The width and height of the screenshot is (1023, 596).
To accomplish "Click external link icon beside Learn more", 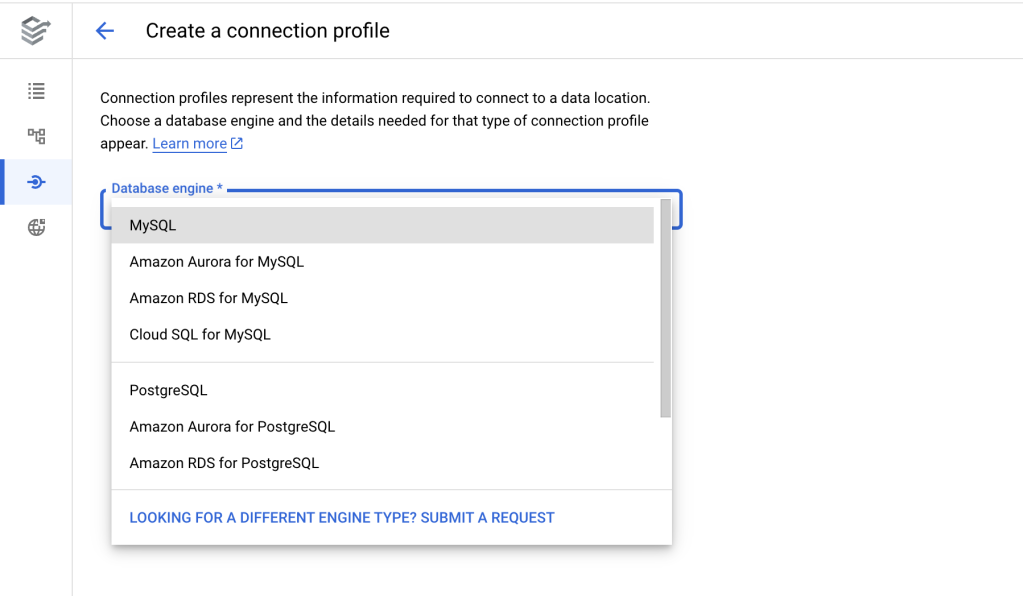I will pyautogui.click(x=237, y=144).
